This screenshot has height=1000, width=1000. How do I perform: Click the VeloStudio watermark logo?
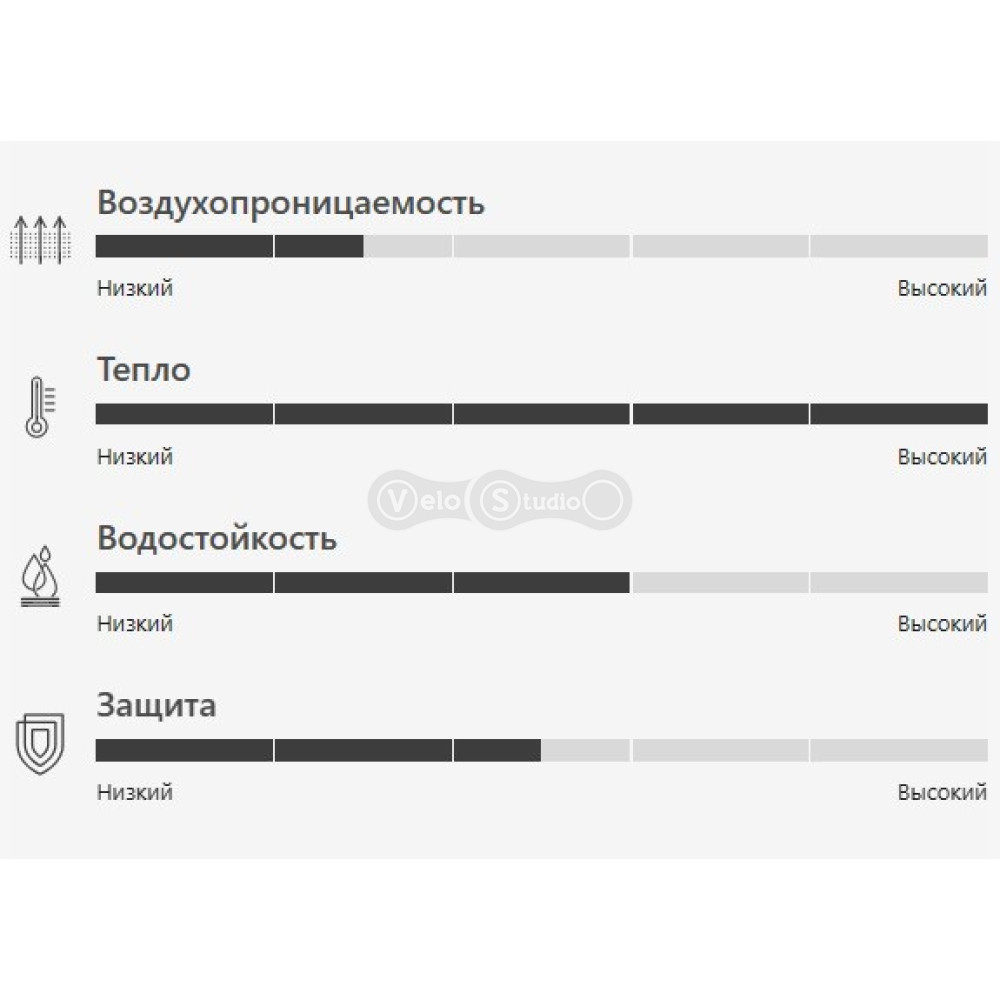point(499,500)
